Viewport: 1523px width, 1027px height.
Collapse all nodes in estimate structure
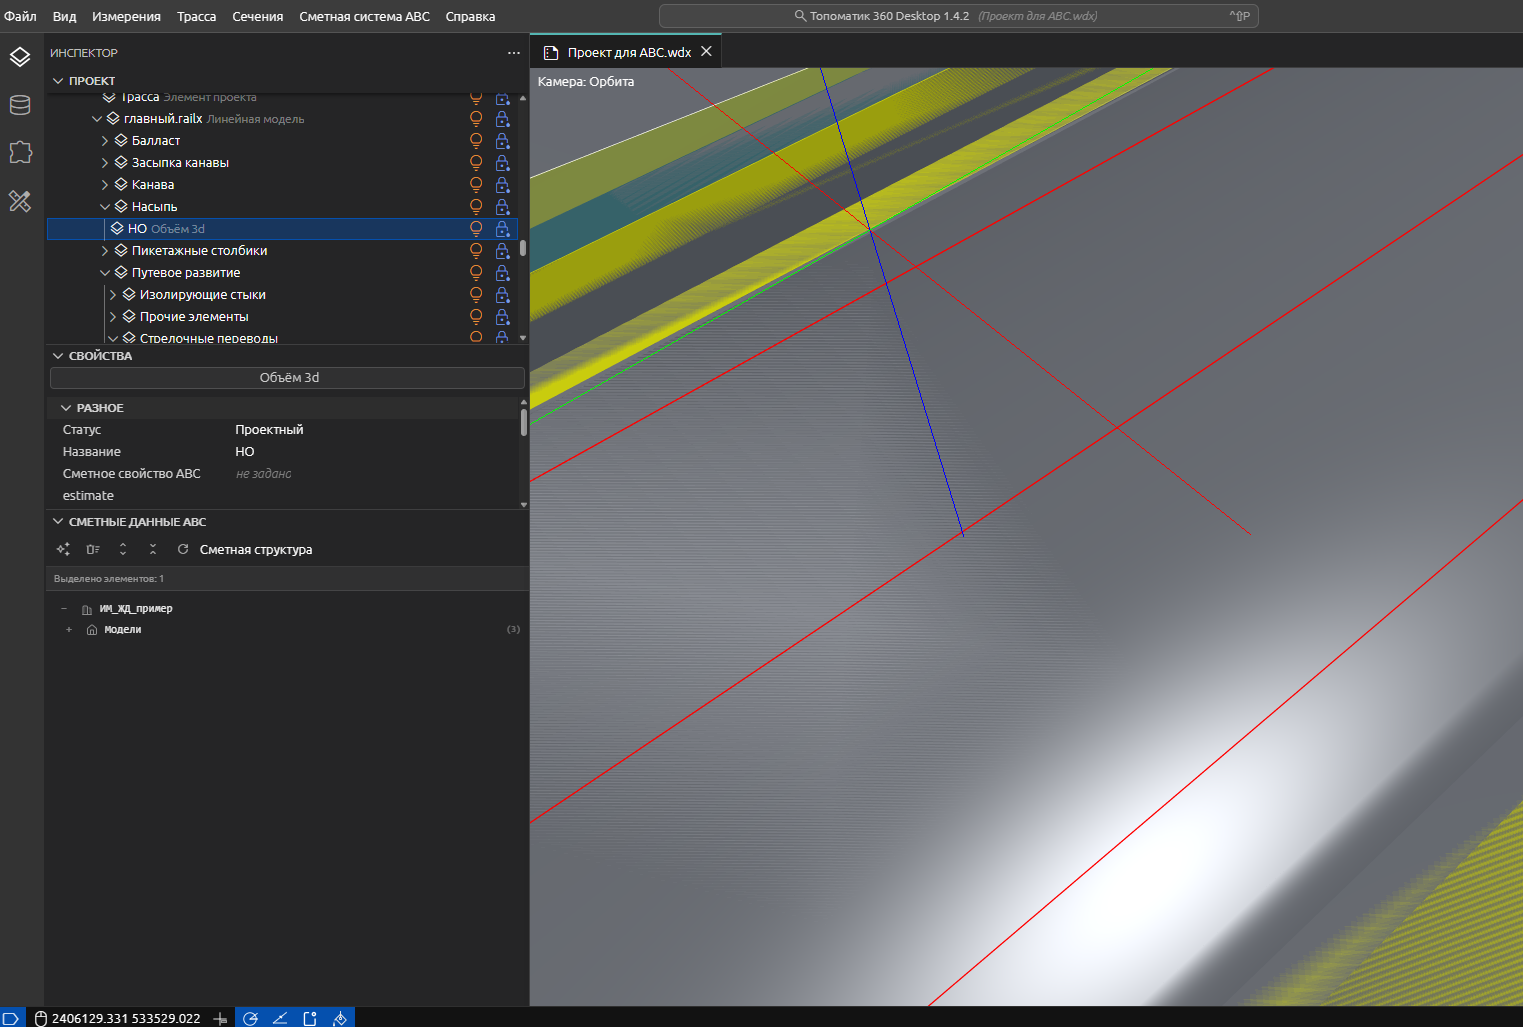pyautogui.click(x=153, y=549)
